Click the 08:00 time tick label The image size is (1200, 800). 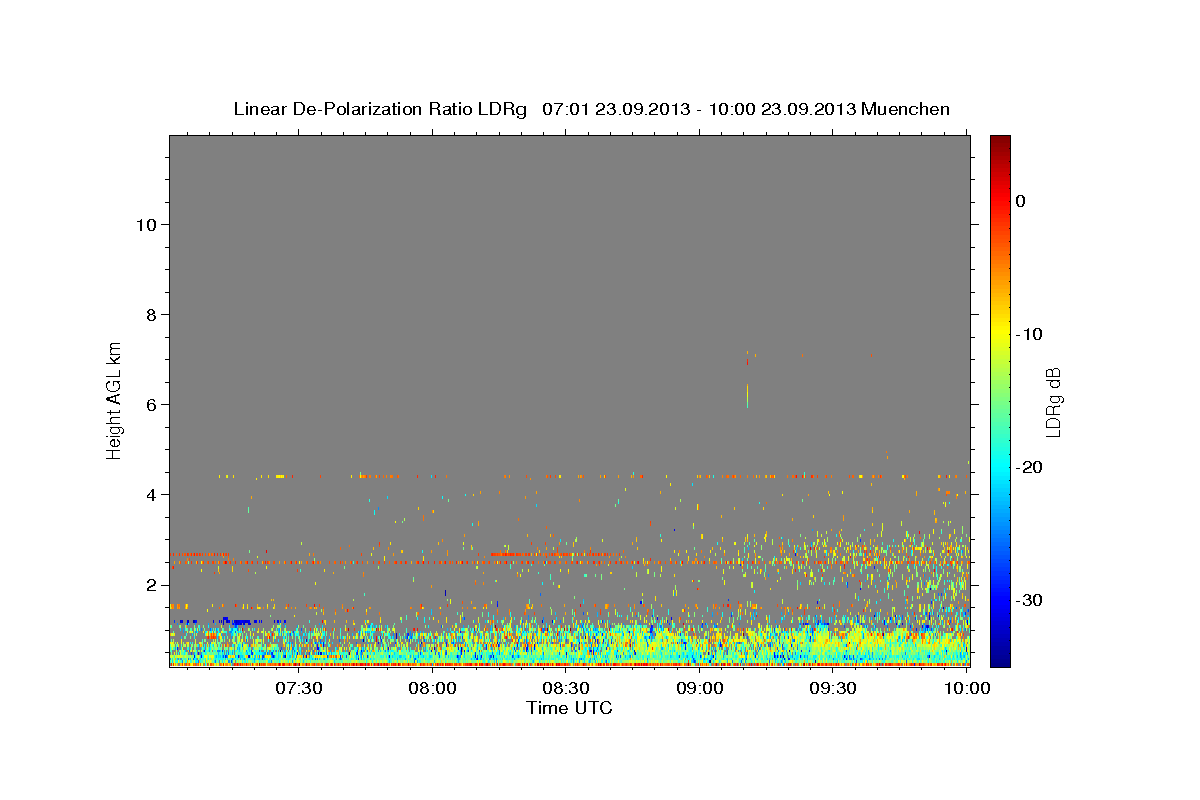coord(433,689)
